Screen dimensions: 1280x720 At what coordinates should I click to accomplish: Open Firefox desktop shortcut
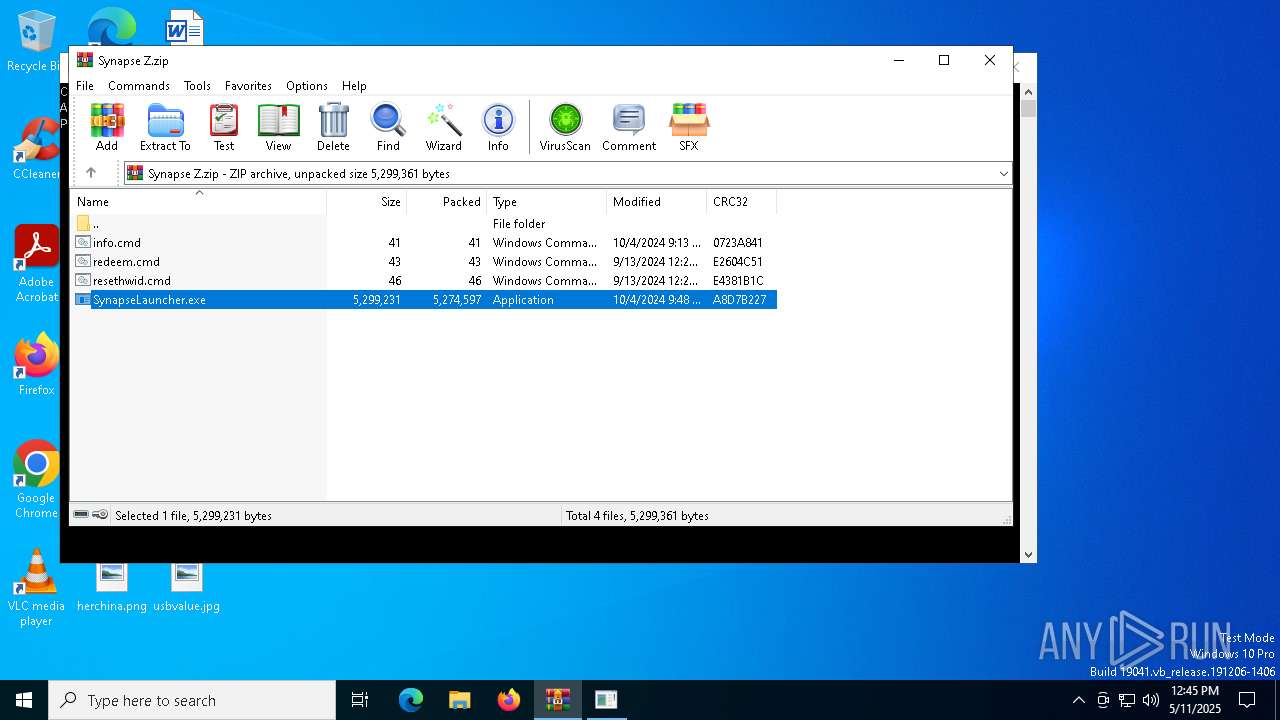click(x=36, y=364)
